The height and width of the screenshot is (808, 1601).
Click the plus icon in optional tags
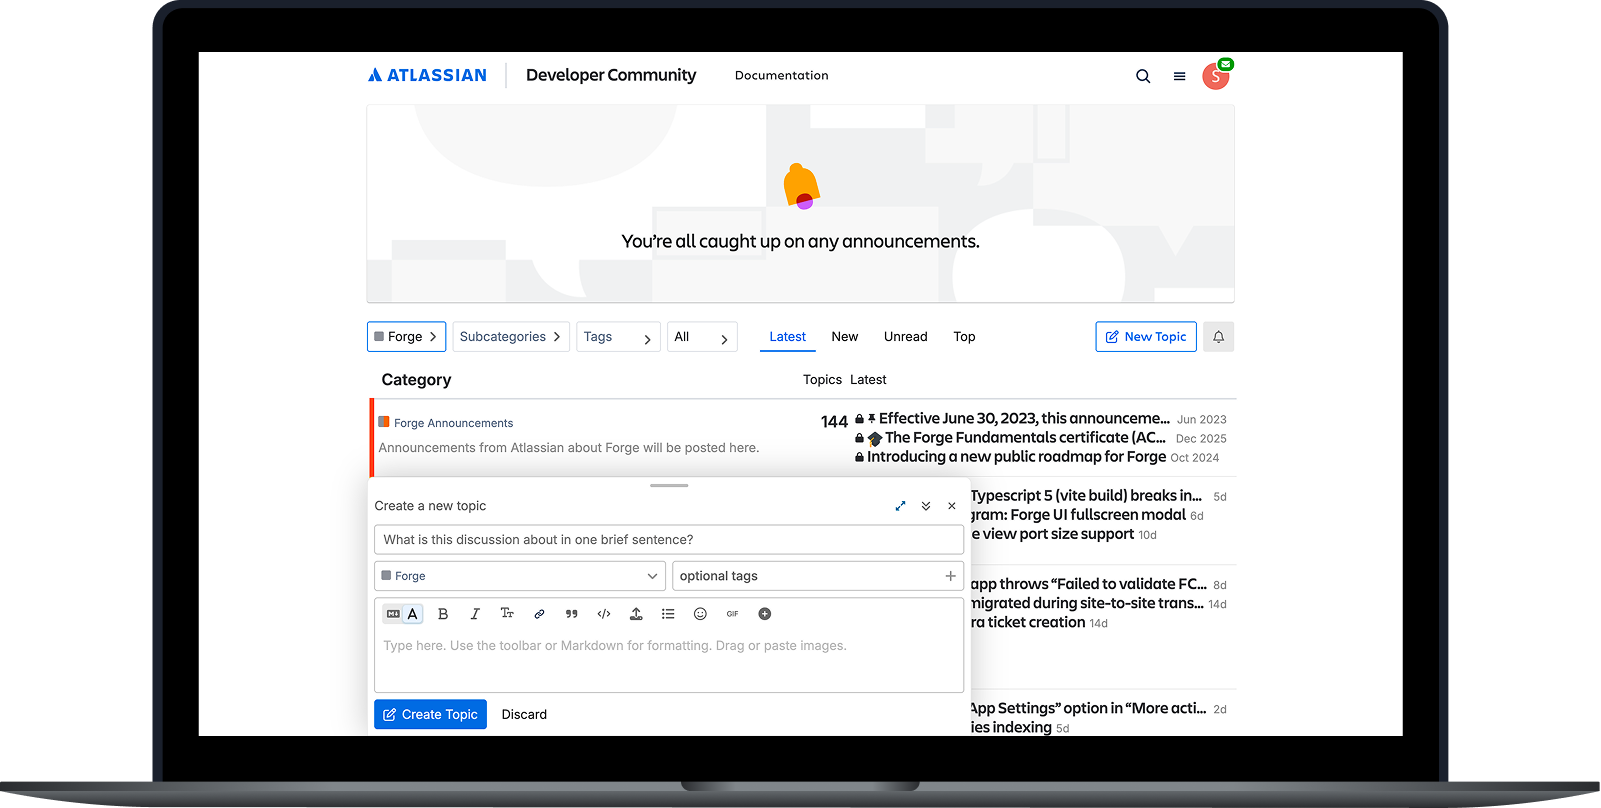click(950, 576)
